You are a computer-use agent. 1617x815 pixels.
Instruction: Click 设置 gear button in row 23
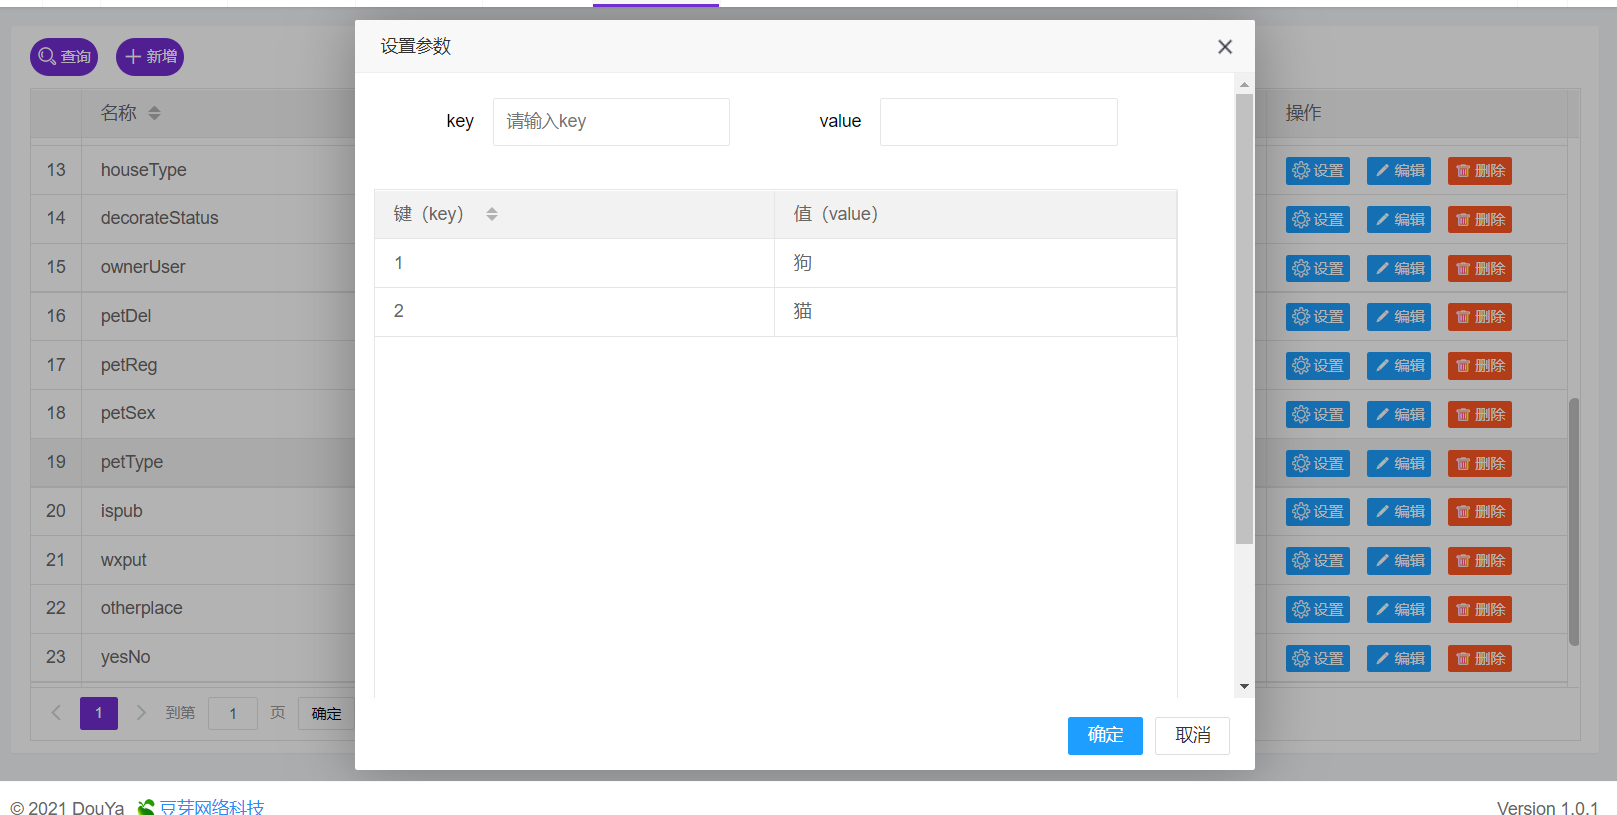(1318, 659)
